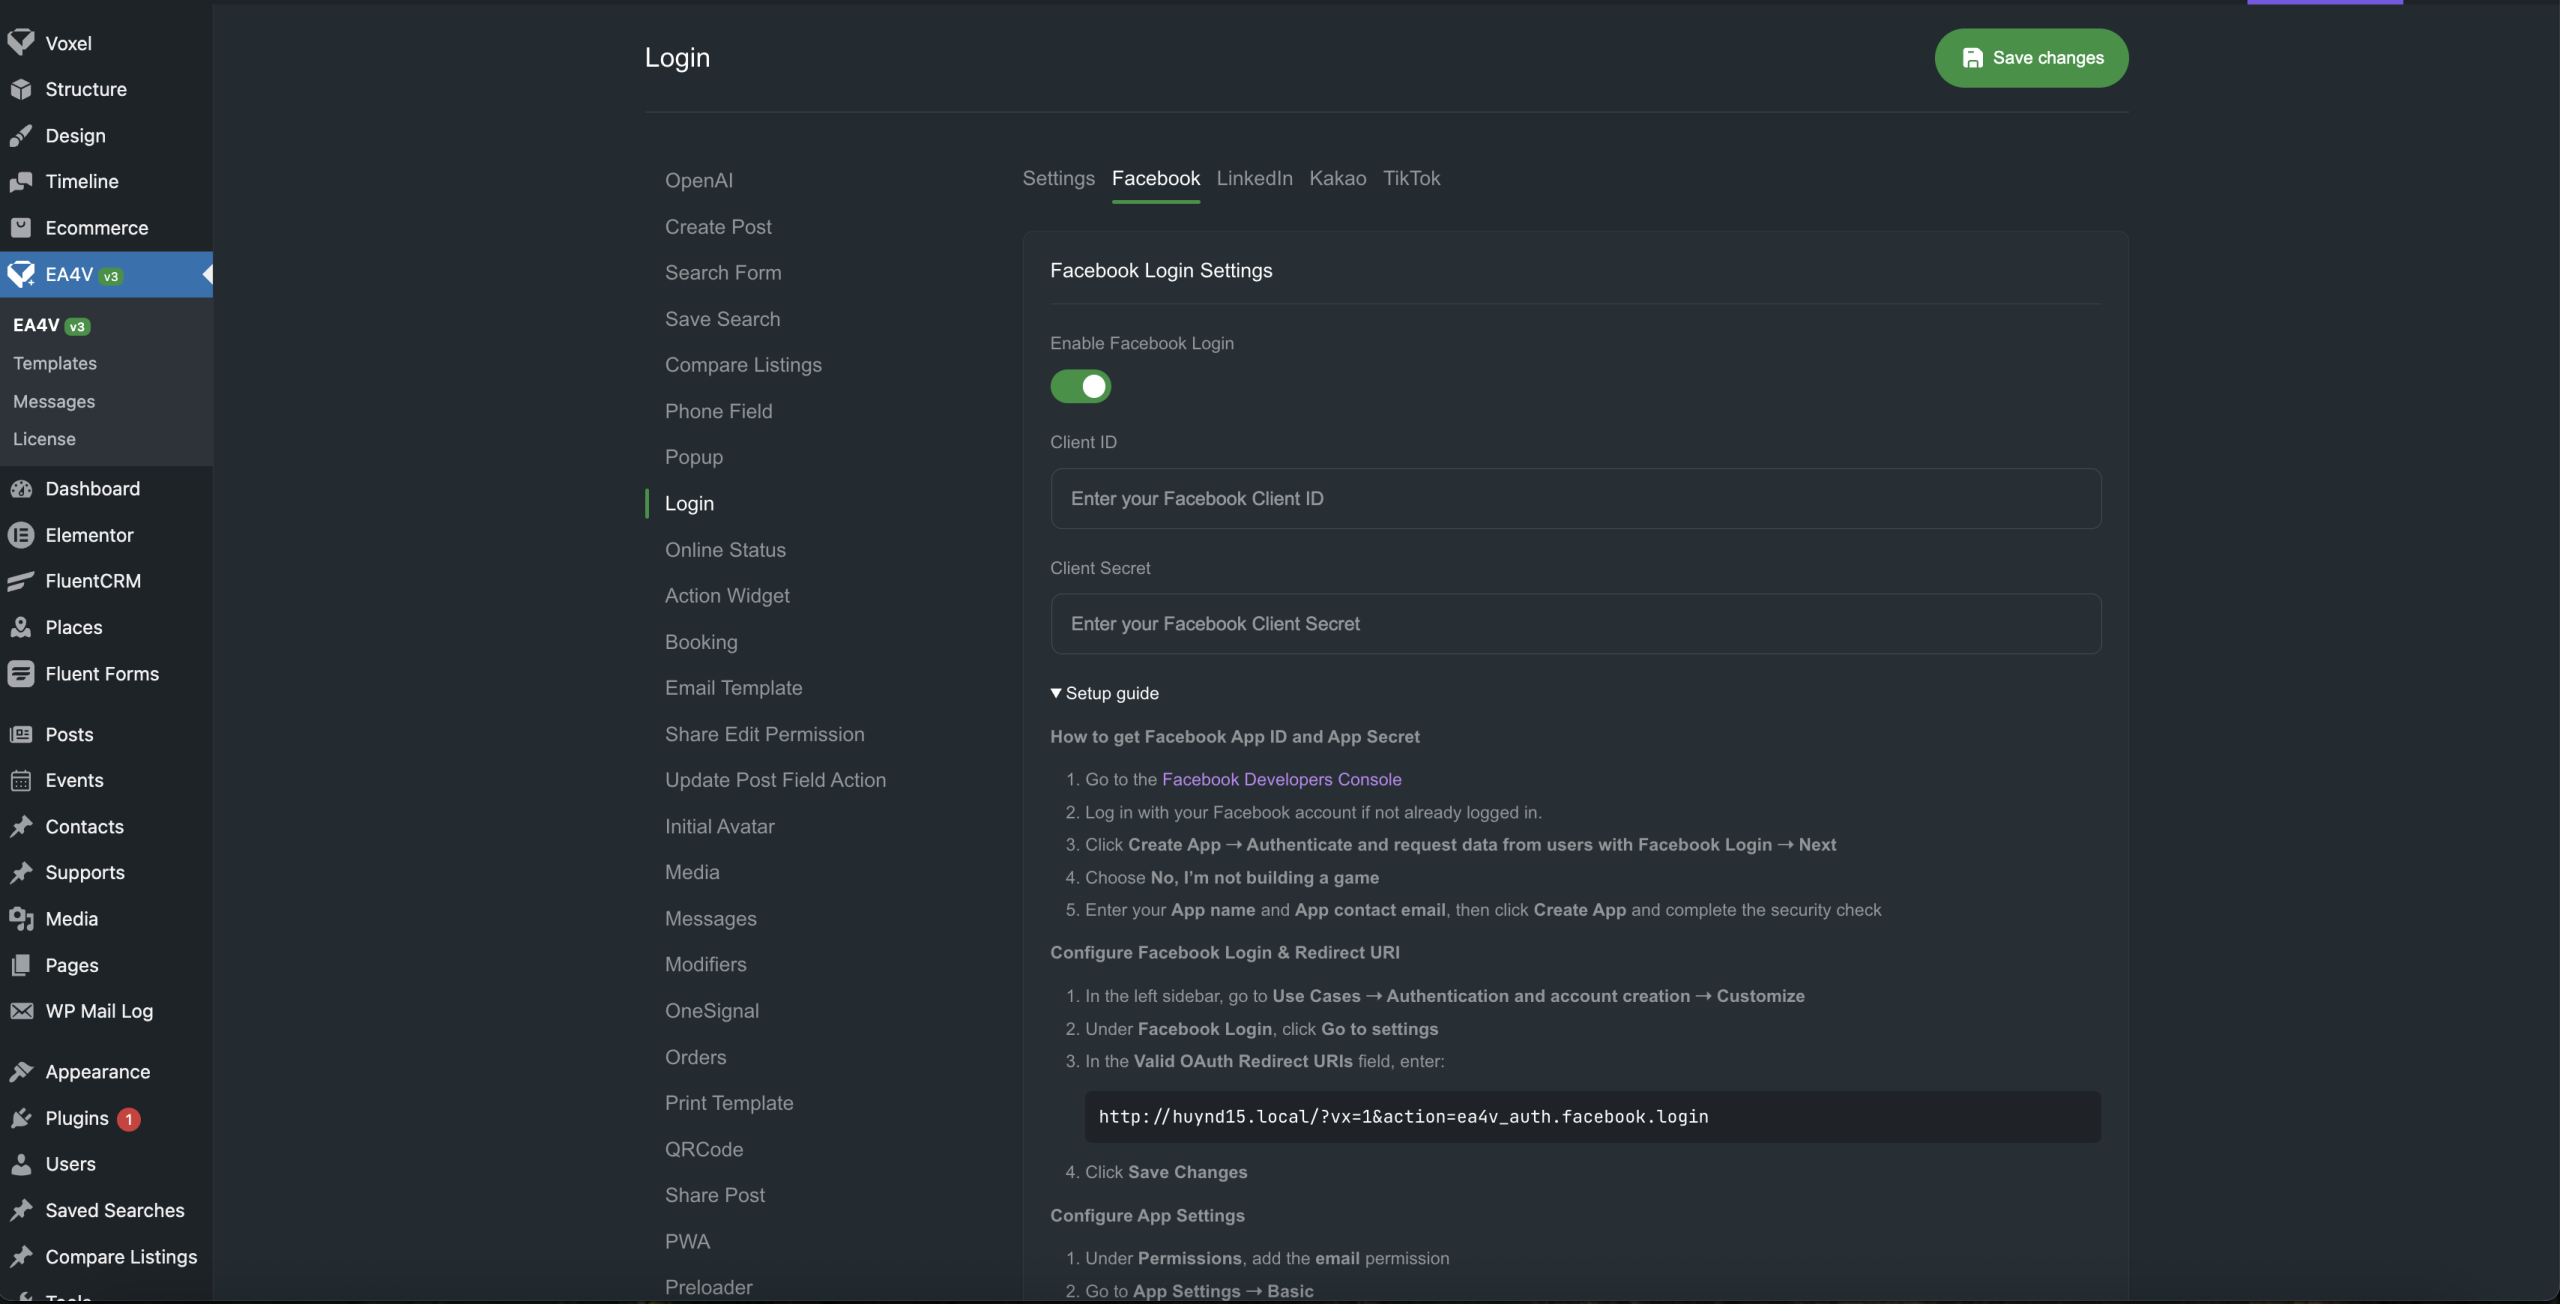Screen dimensions: 2560x1304
Task: Open the Events calendar icon
Action: point(21,780)
